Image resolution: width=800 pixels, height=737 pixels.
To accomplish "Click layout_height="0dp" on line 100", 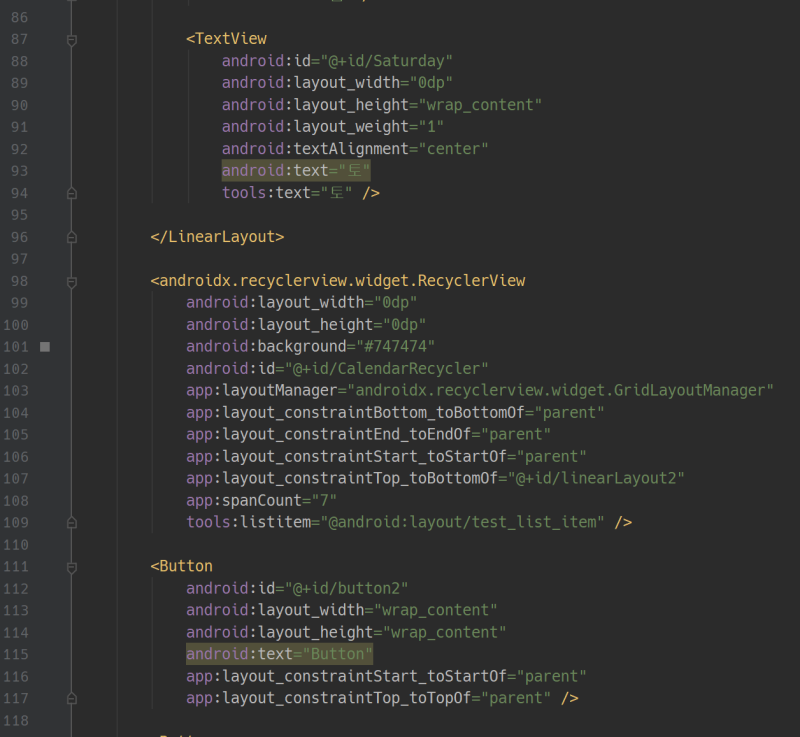I will coord(342,324).
